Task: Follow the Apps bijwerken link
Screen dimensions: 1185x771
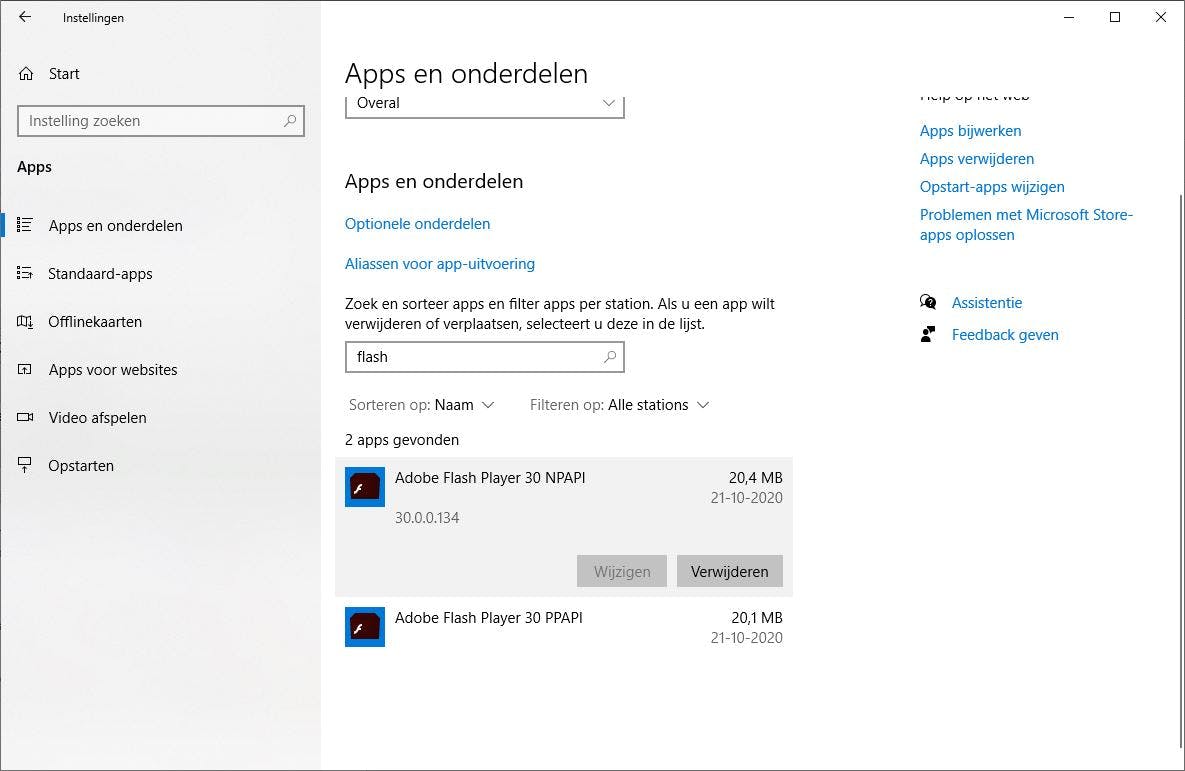Action: (970, 131)
